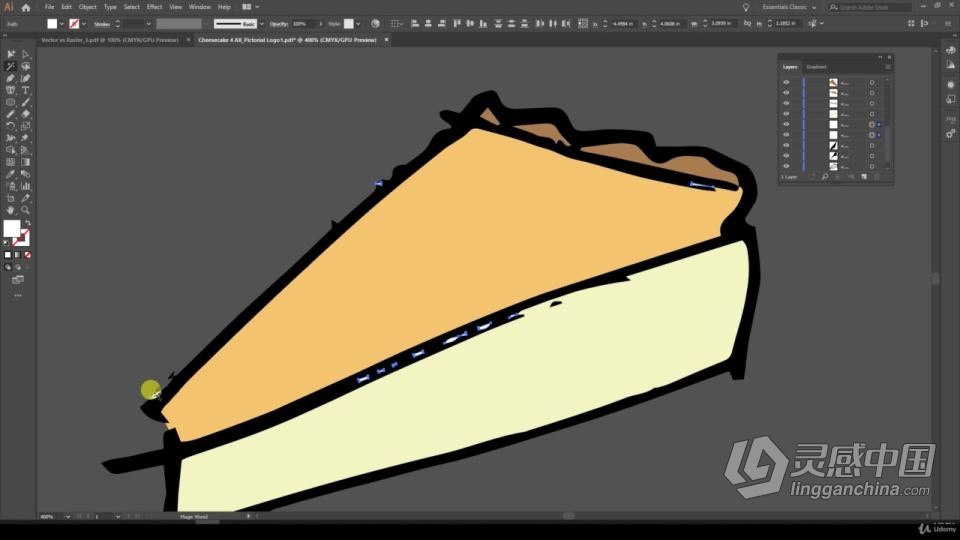
Task: Open the Window menu
Action: pyautogui.click(x=200, y=7)
